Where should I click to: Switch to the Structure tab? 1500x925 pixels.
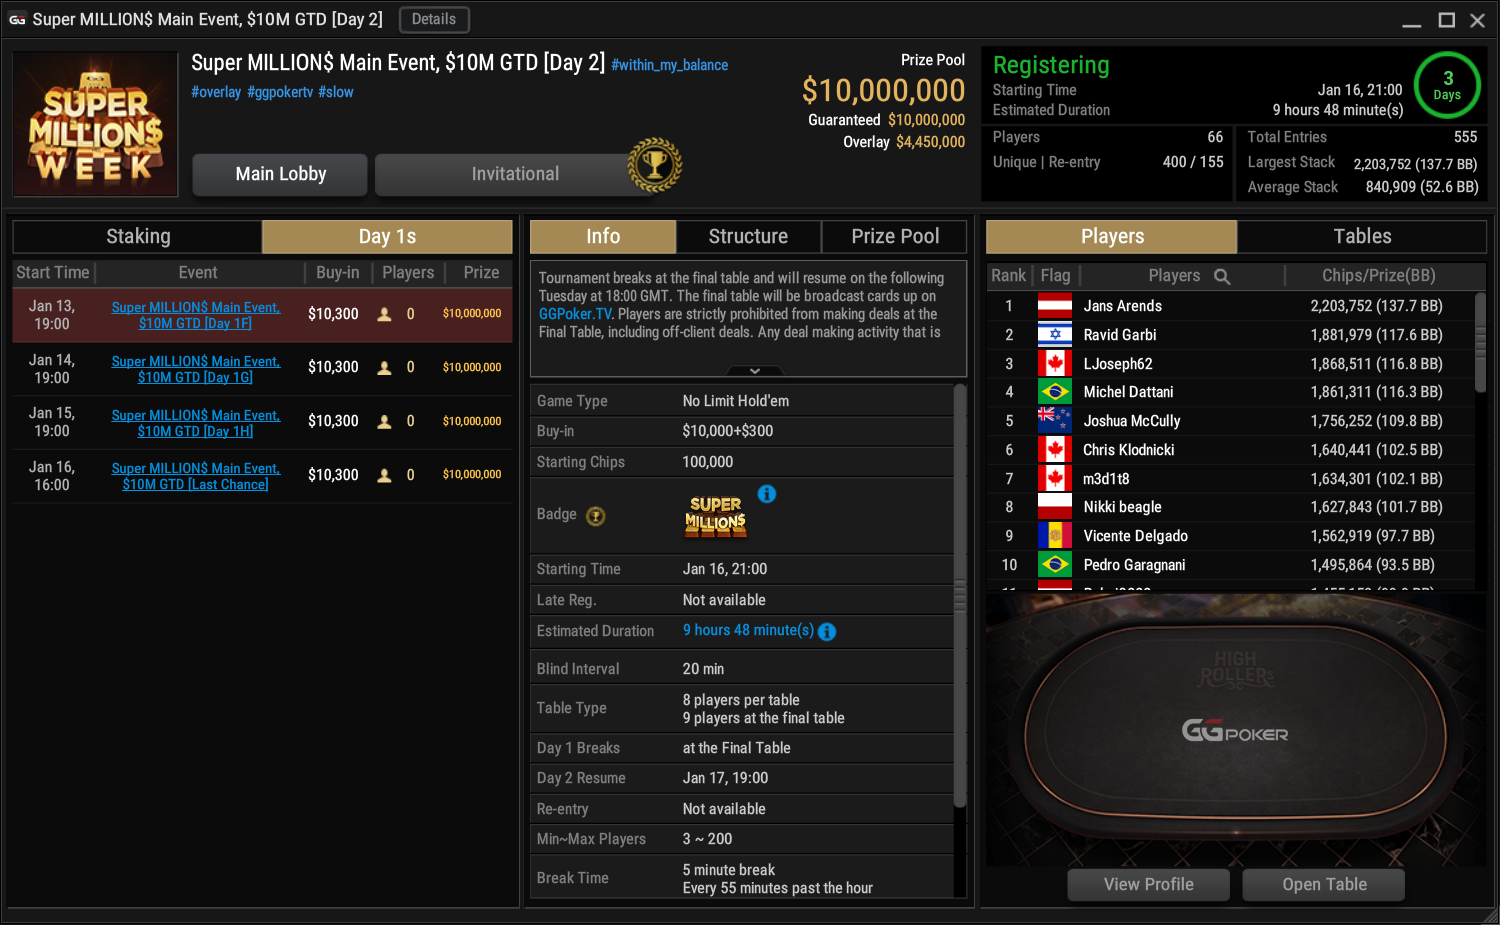point(748,237)
